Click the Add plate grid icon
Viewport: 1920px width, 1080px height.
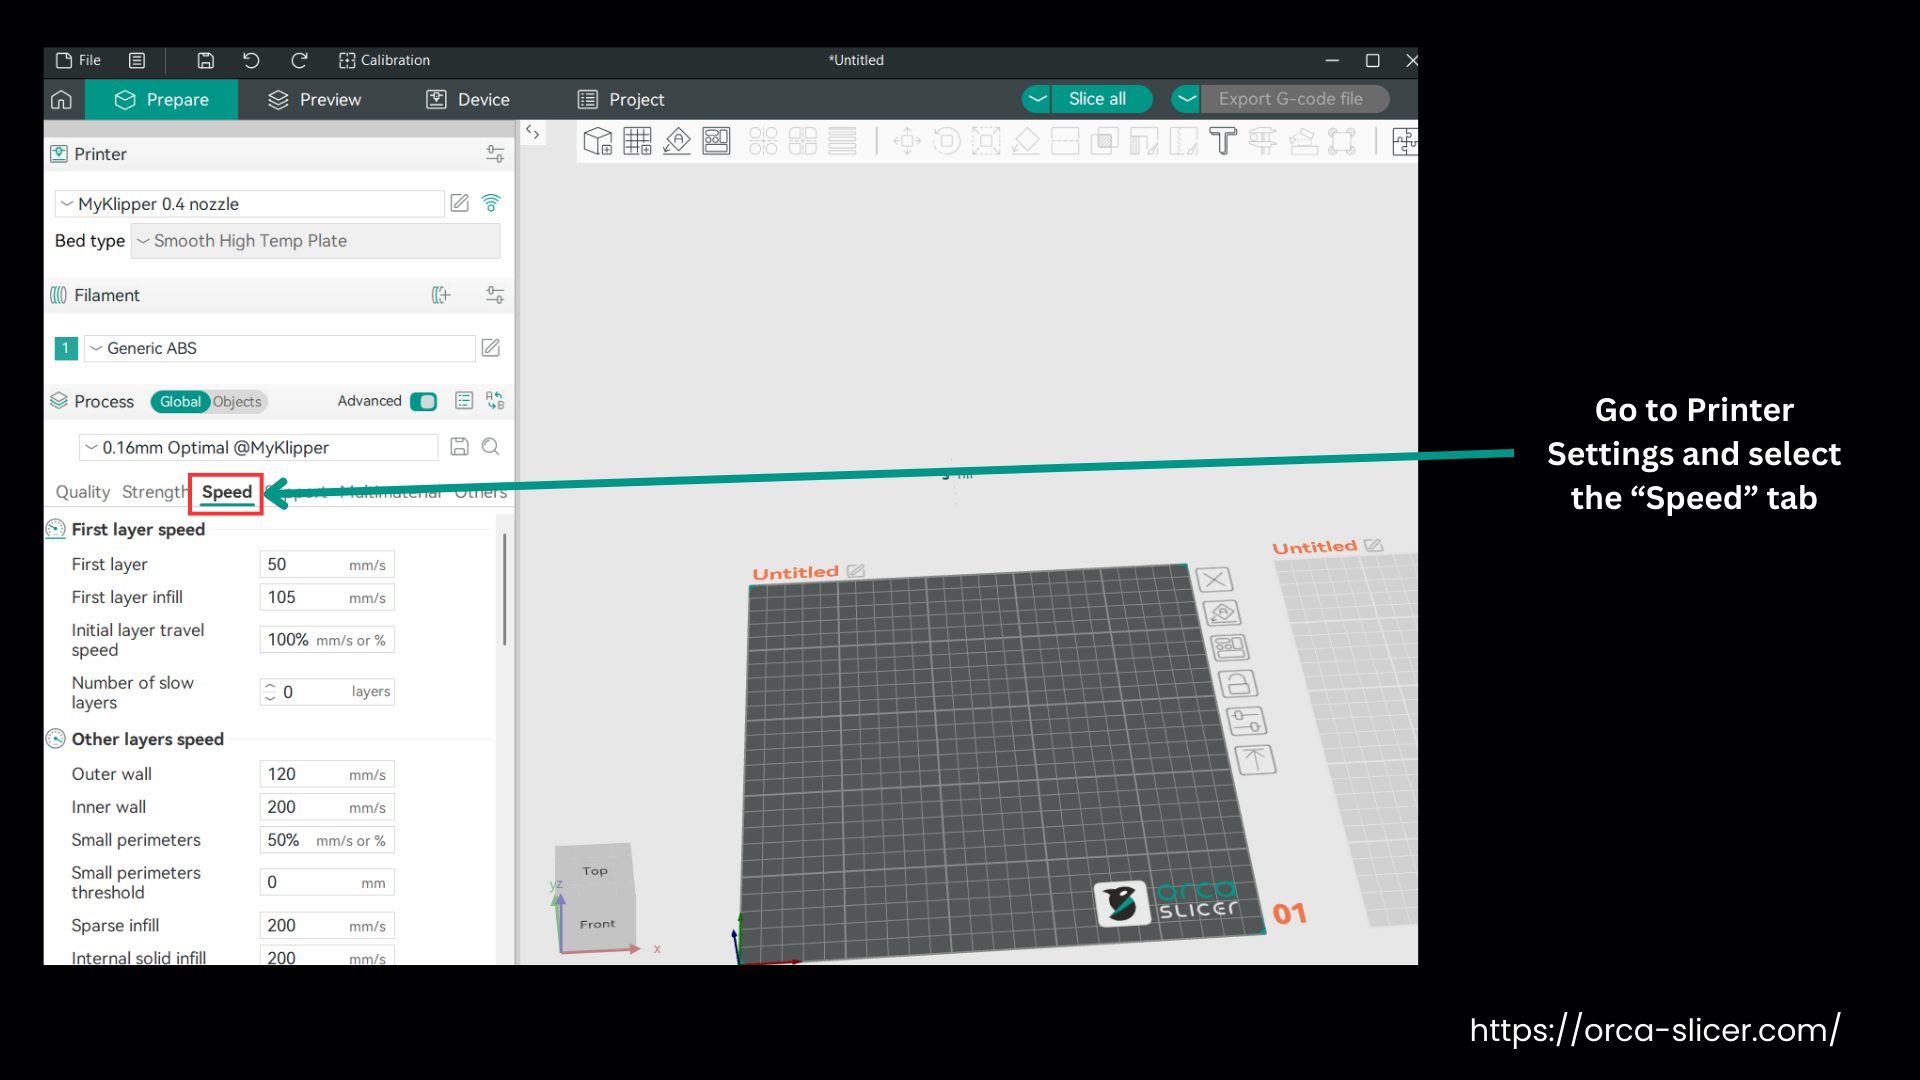coord(637,141)
